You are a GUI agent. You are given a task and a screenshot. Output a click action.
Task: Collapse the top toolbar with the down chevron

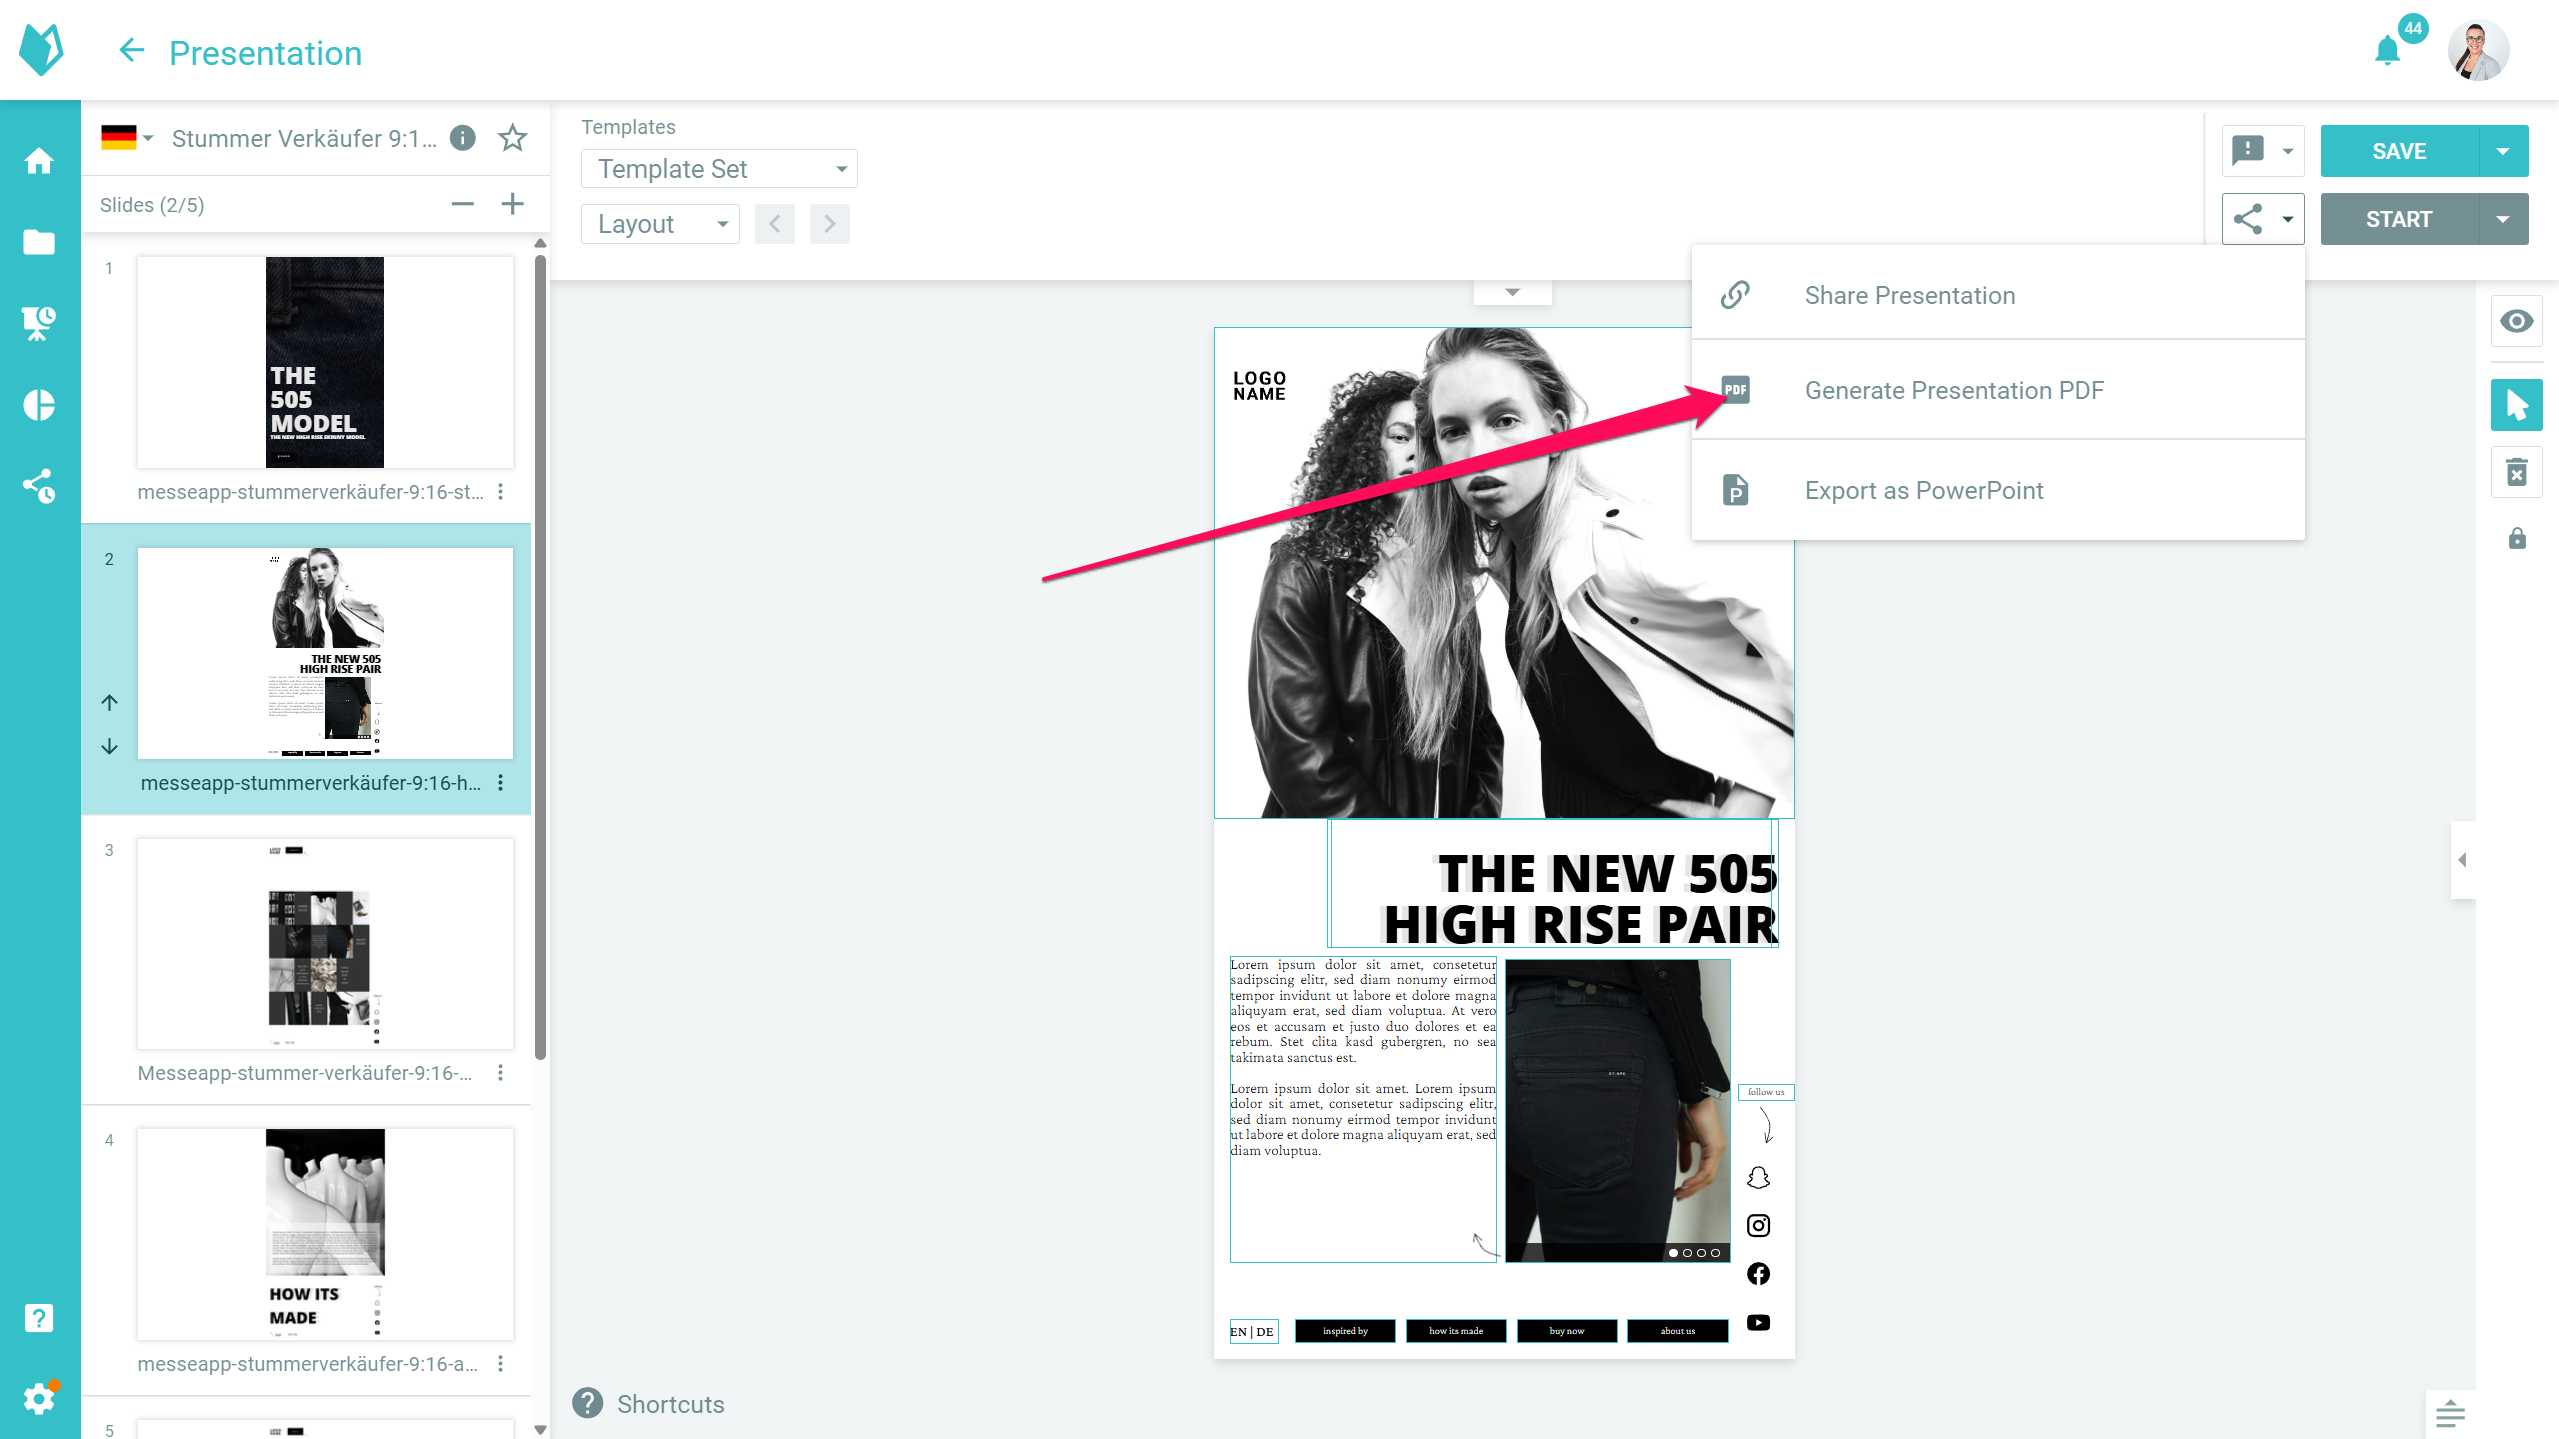tap(1512, 292)
